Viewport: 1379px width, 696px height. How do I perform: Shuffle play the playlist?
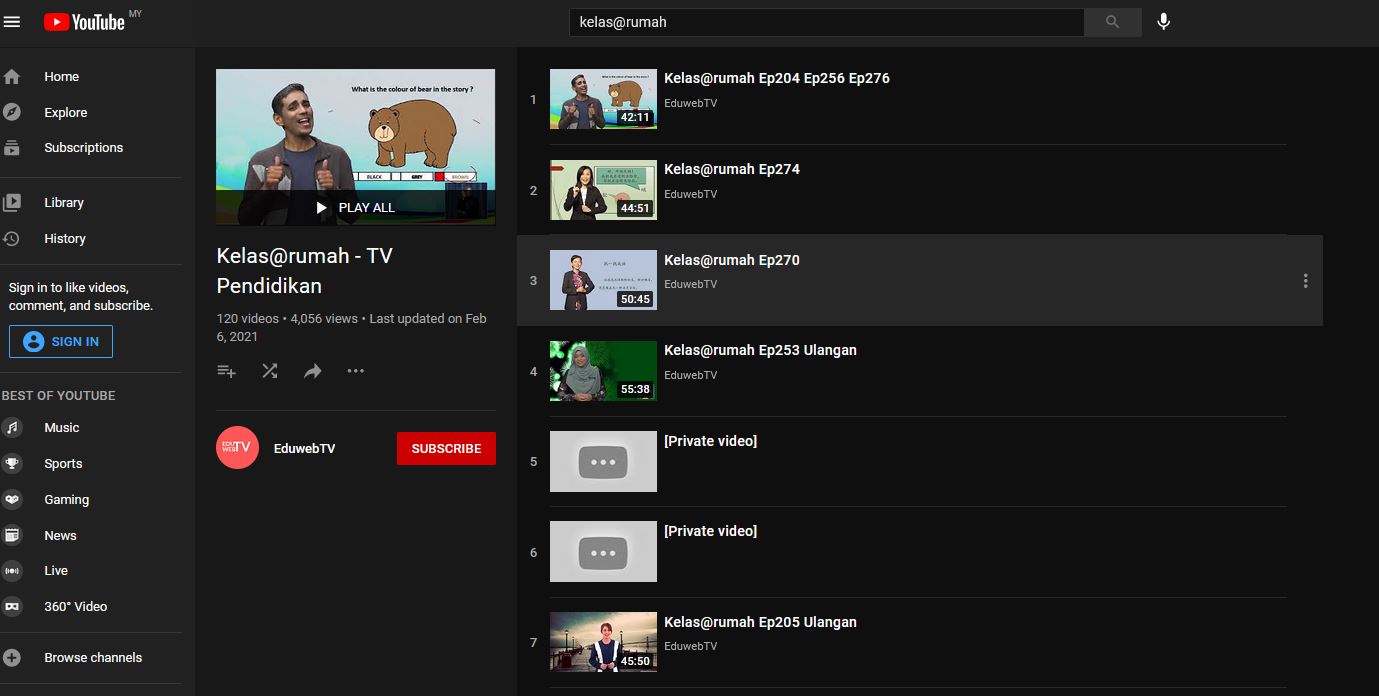270,371
